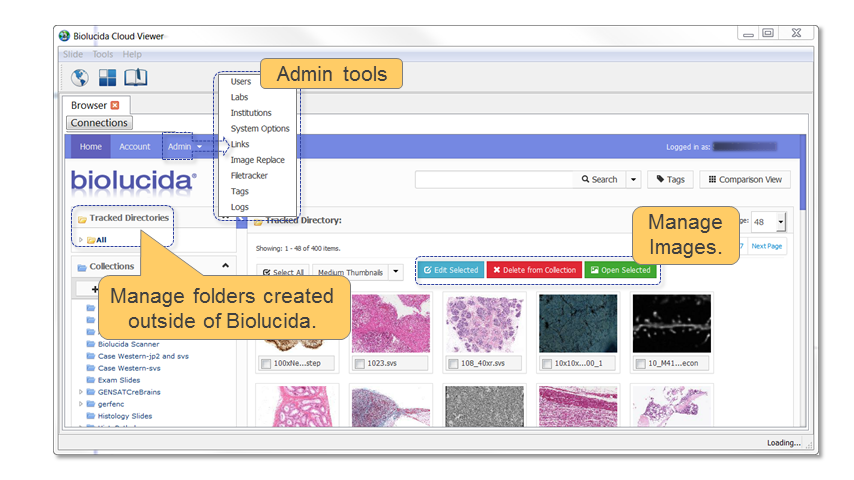Screen dimensions: 854x480
Task: Choose Filetracker from the Admin menu
Action: click(x=249, y=175)
